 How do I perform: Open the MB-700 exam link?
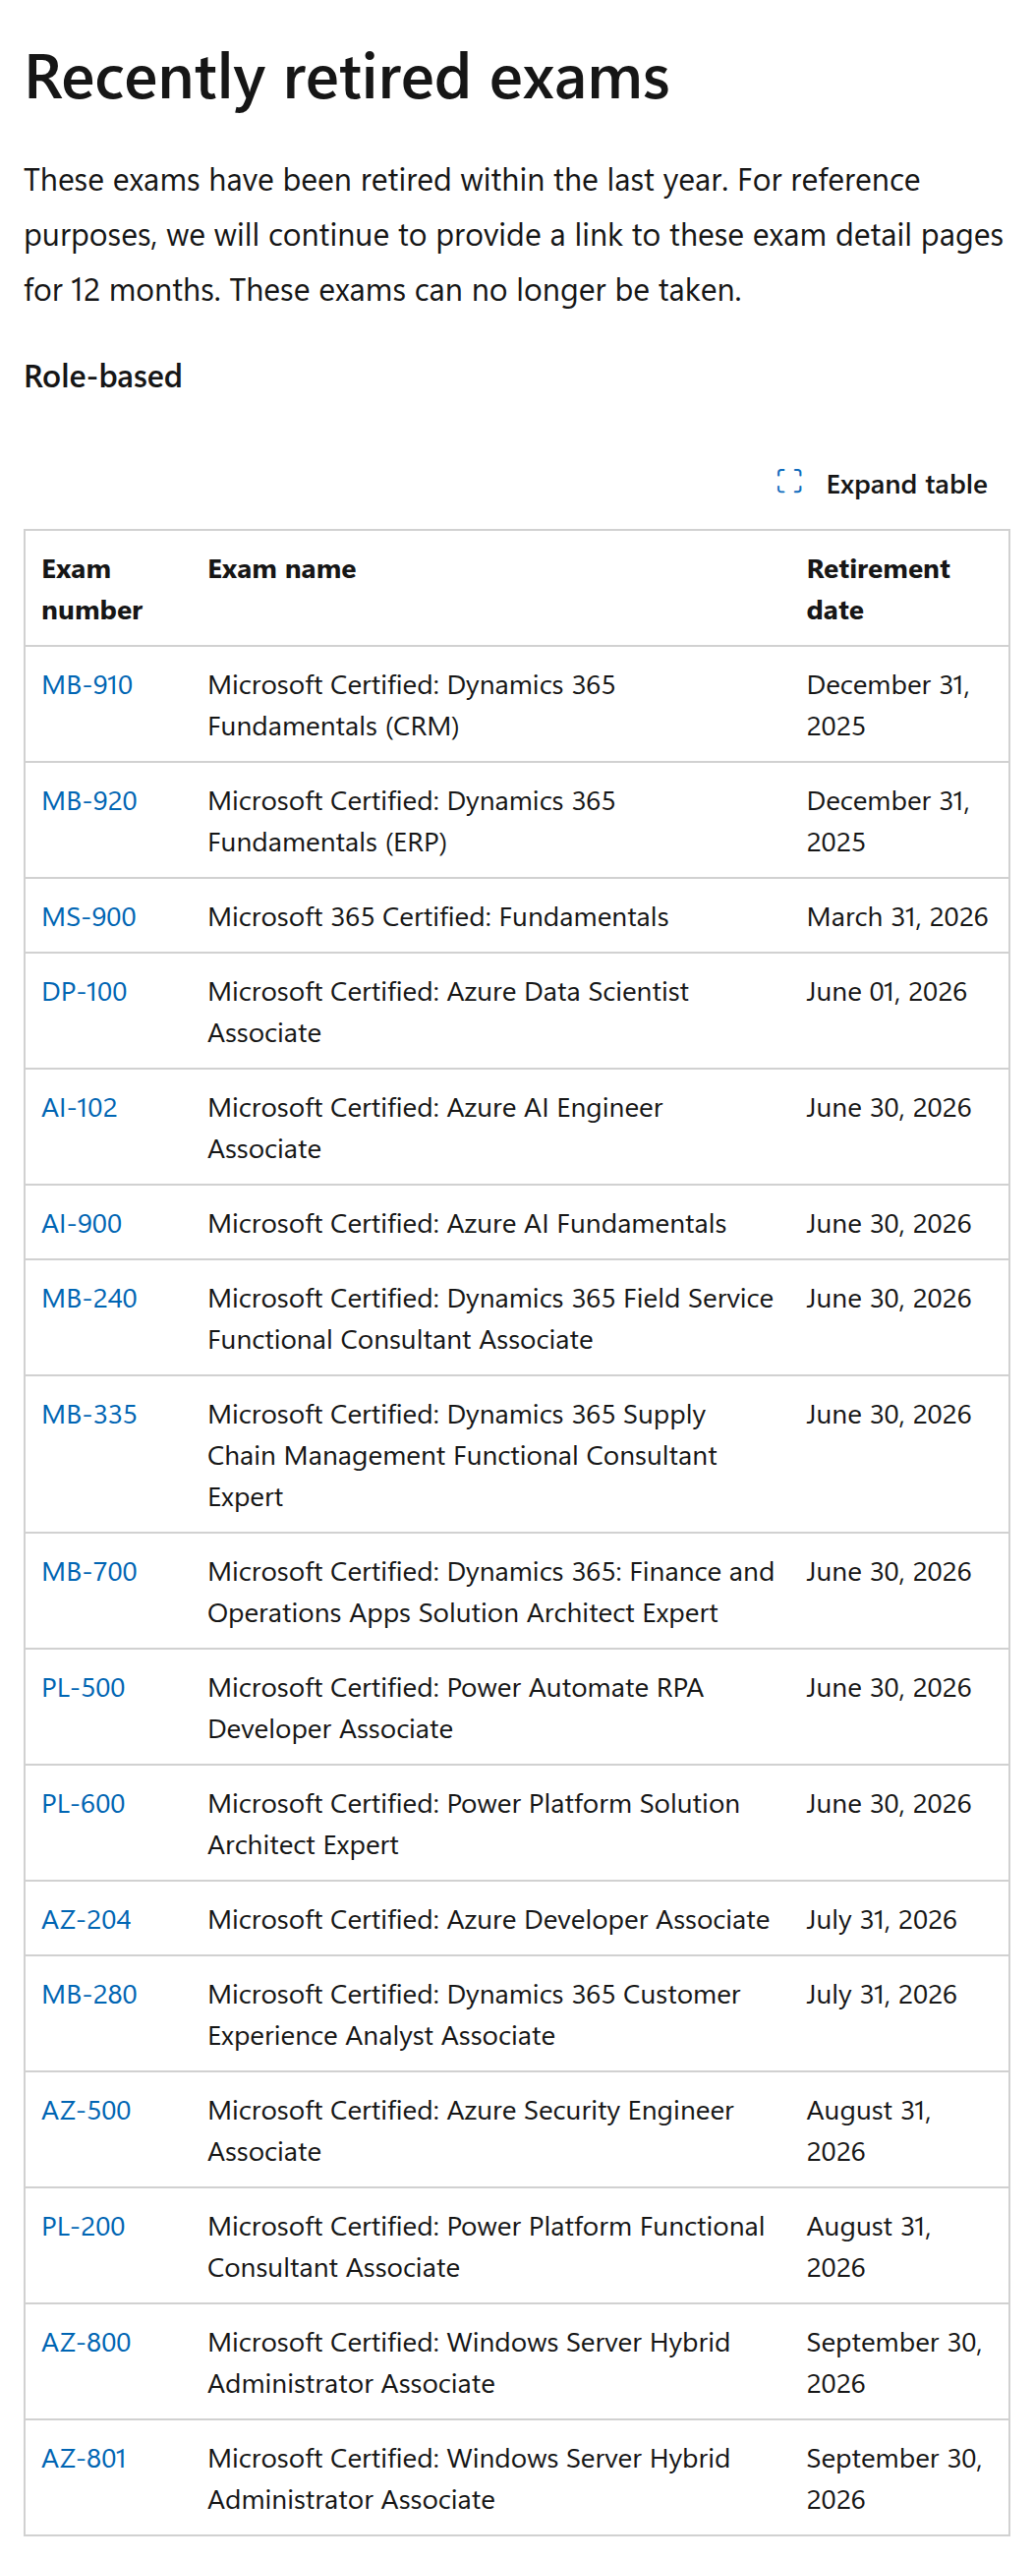[x=89, y=1571]
